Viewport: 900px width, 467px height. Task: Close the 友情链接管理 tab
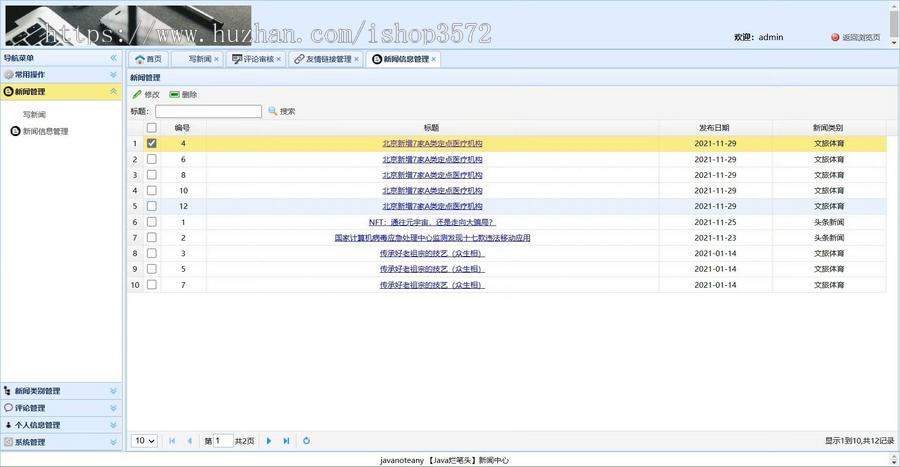[356, 59]
